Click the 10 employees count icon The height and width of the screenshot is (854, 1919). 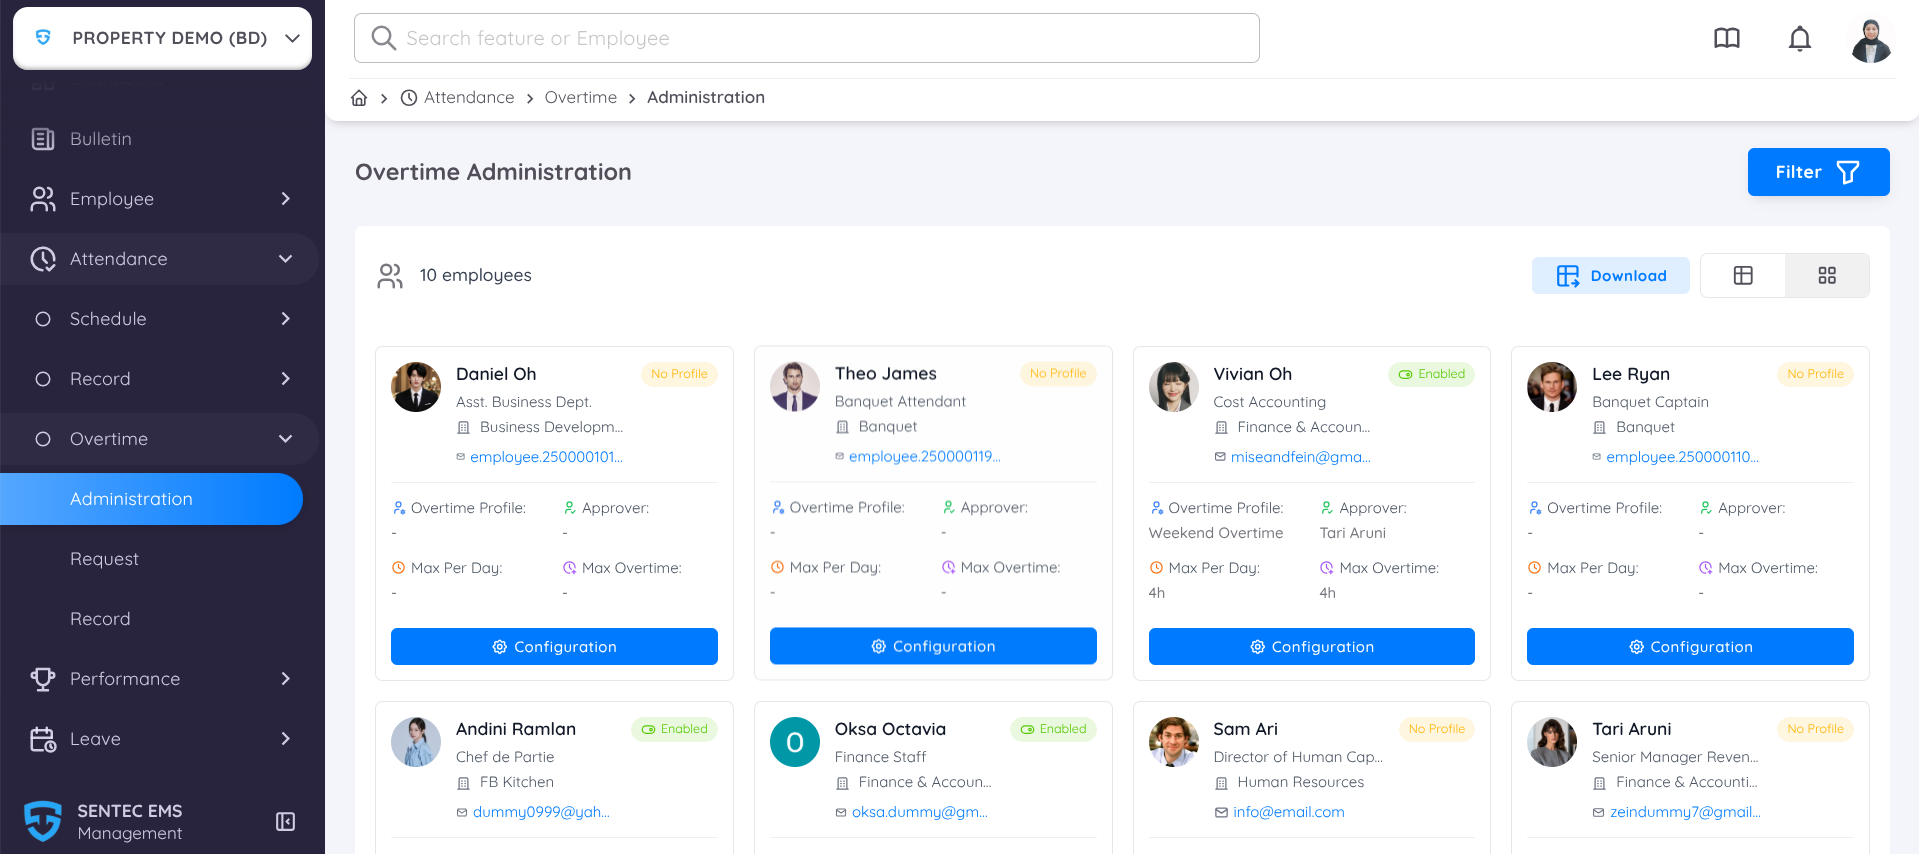point(390,276)
